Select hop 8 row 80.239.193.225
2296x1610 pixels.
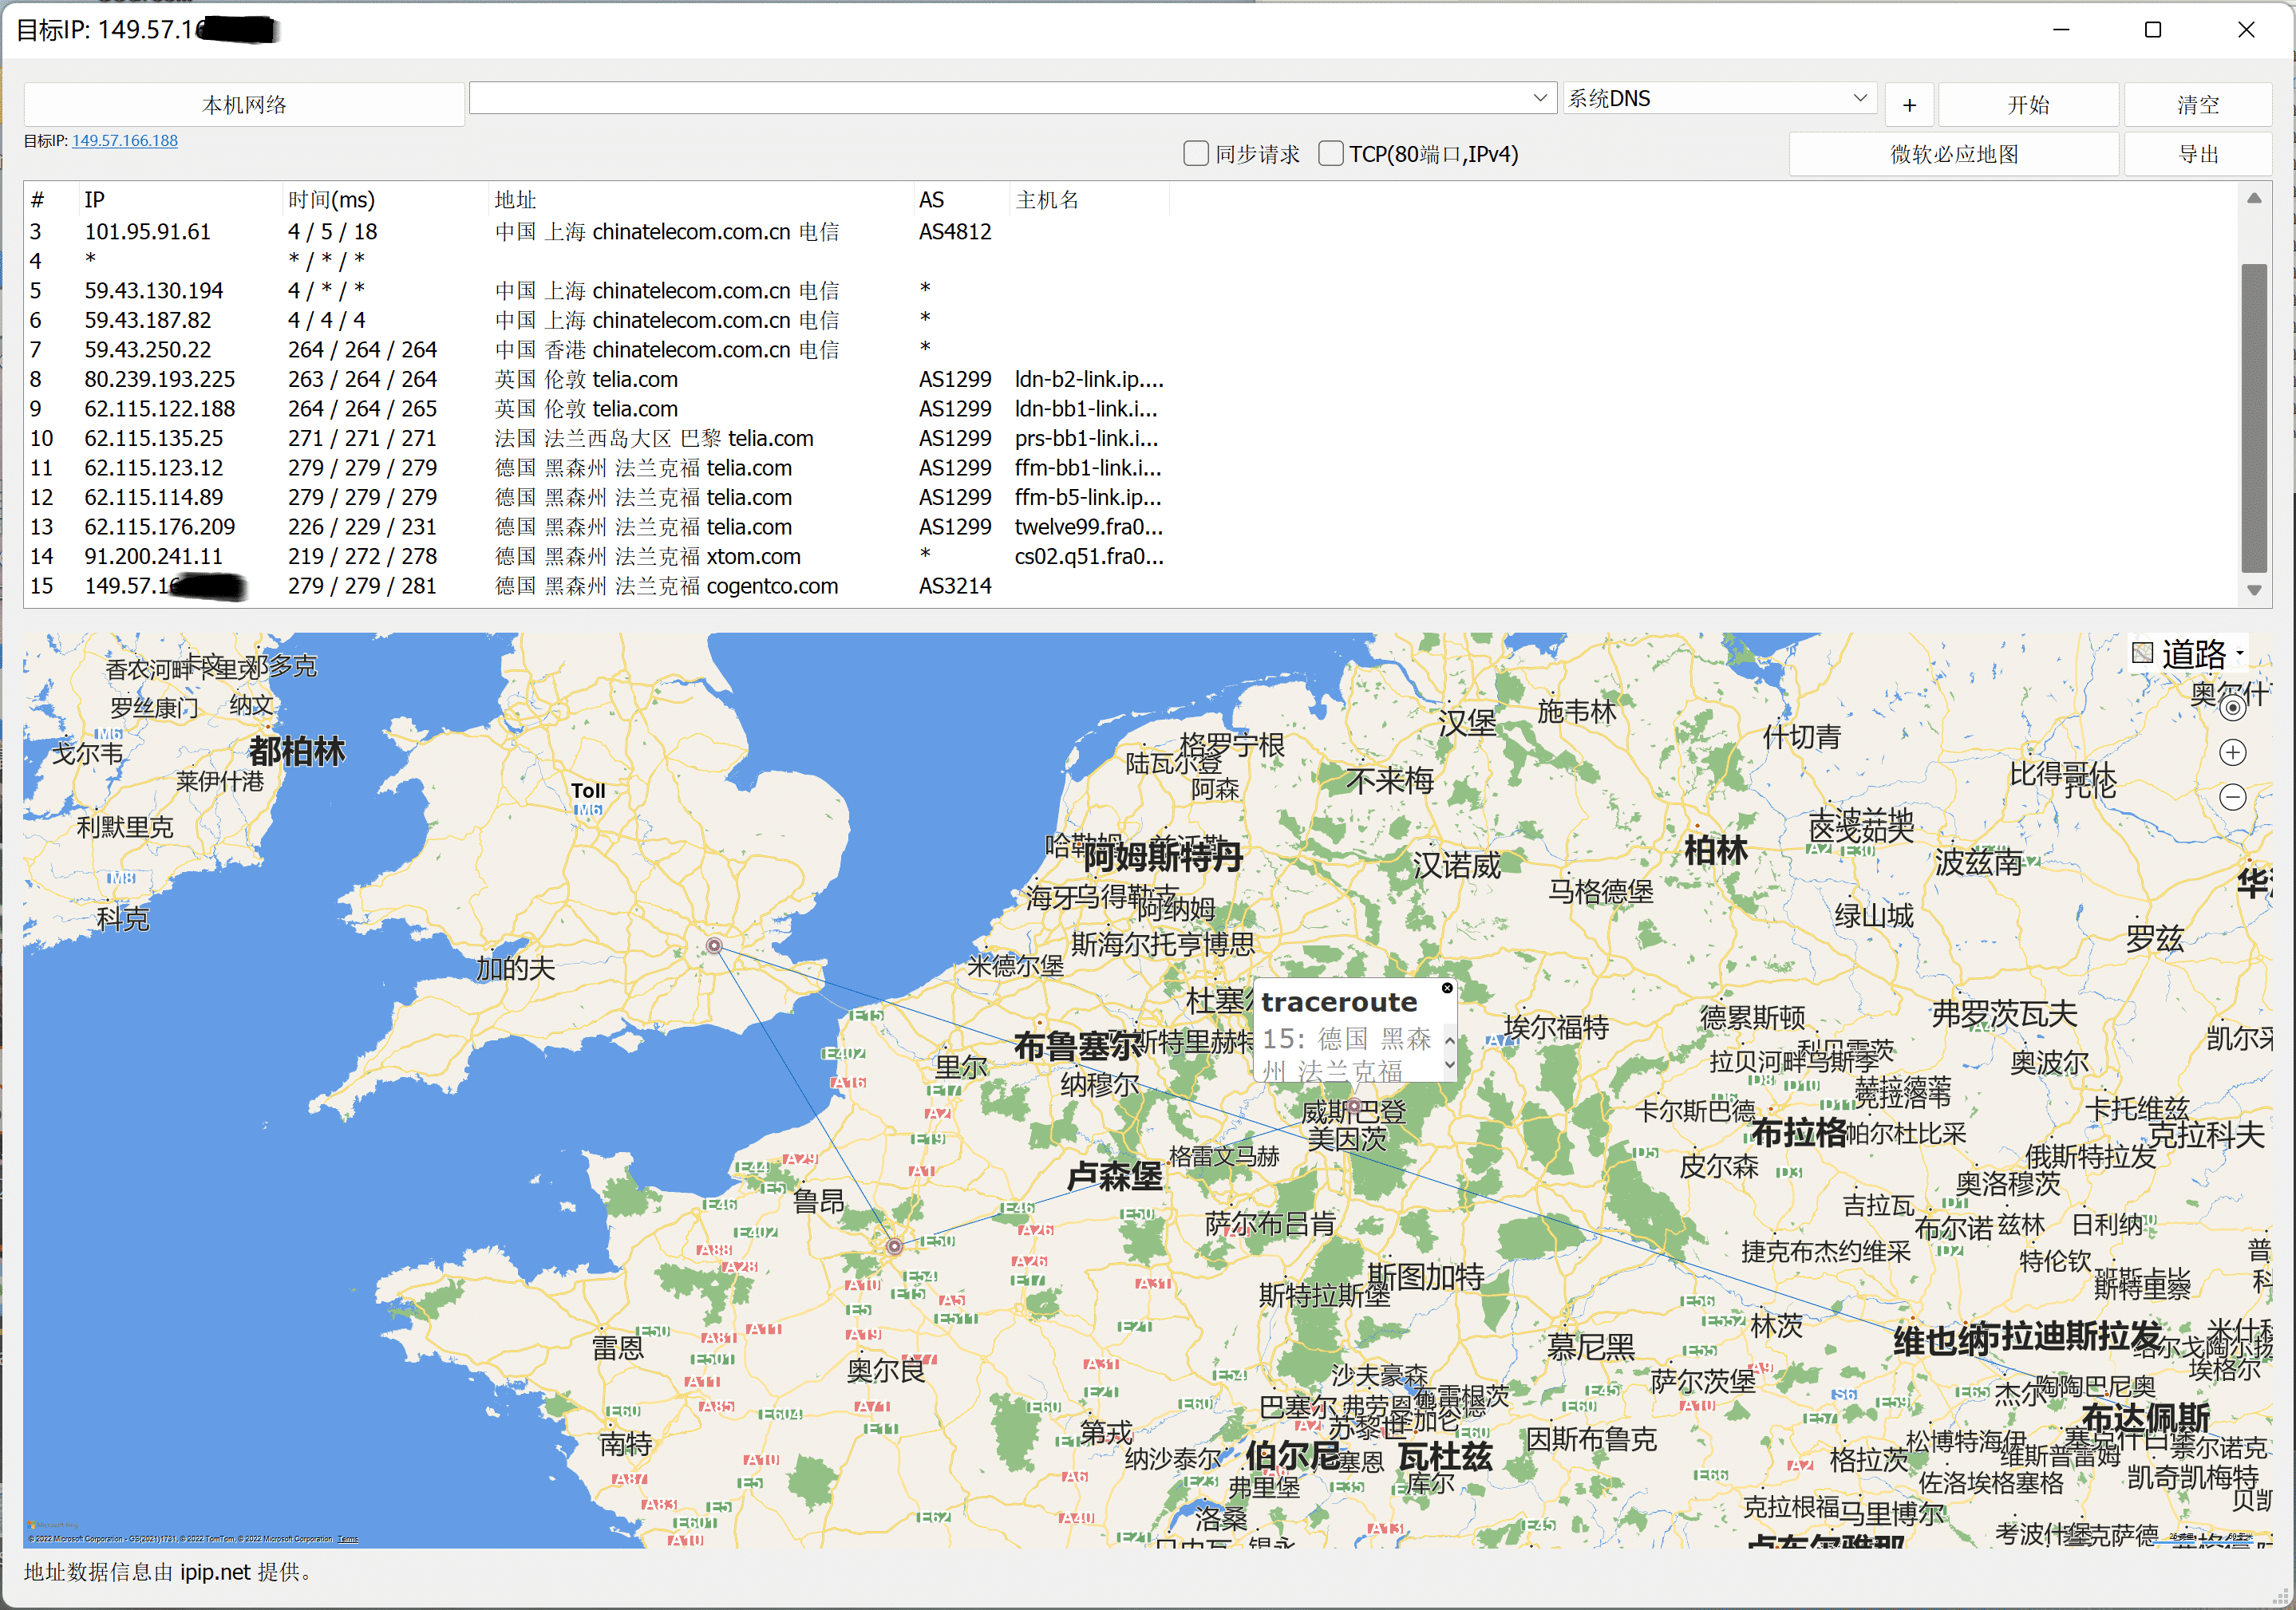[596, 379]
